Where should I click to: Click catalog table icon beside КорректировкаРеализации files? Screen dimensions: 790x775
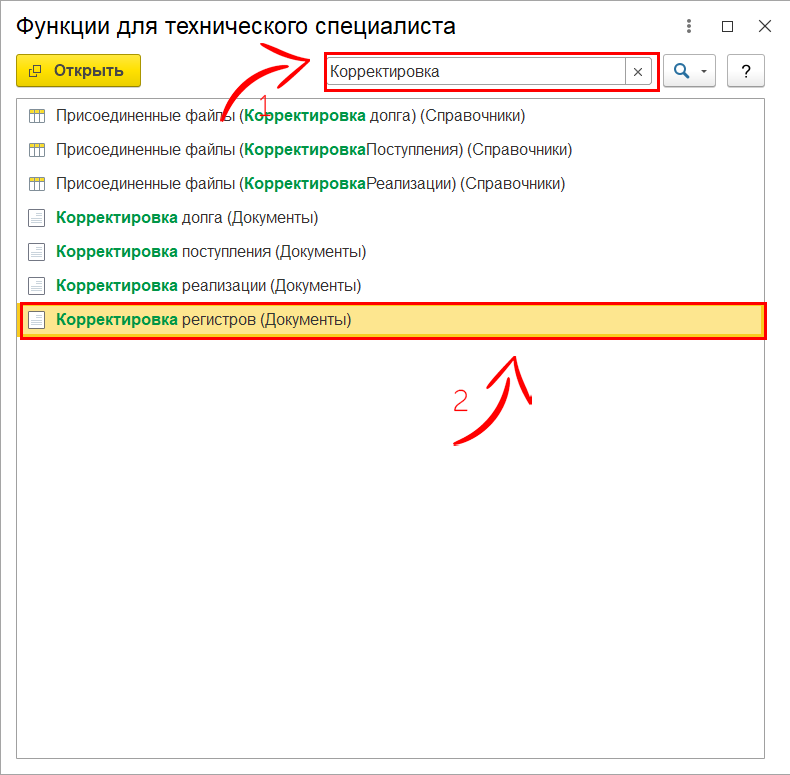[37, 184]
